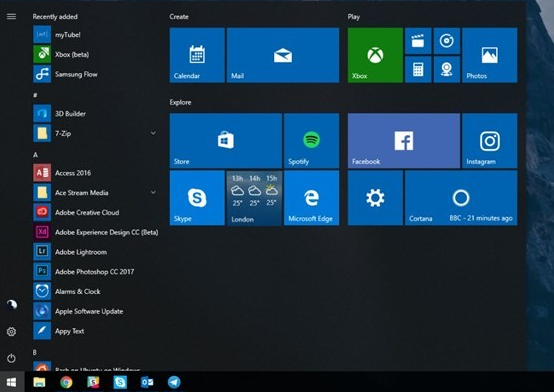This screenshot has width=554, height=392.
Task: Launch Adobe Photoshop CC 2017
Action: [95, 272]
